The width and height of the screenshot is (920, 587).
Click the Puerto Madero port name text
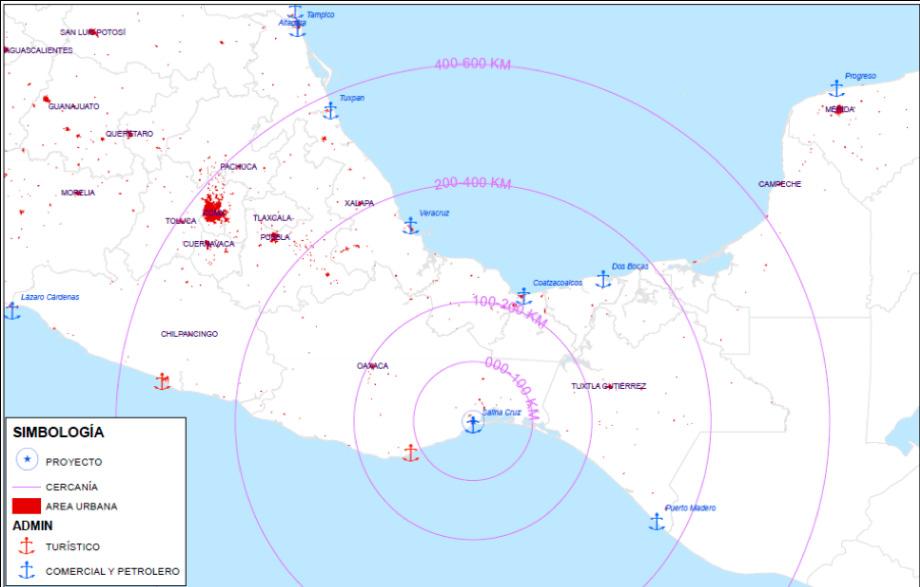(690, 508)
